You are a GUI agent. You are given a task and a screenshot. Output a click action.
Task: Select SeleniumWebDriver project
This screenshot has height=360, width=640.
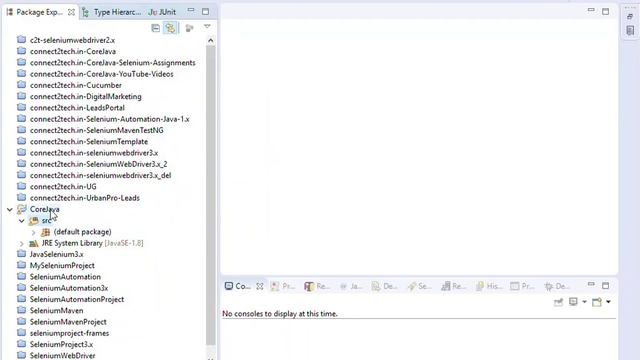coord(62,356)
